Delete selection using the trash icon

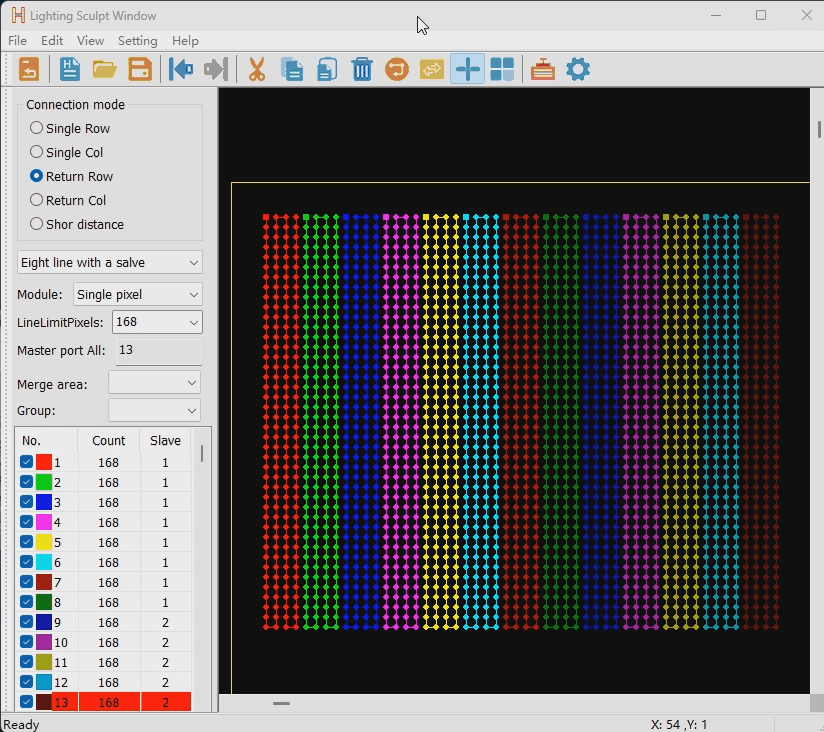[x=361, y=69]
